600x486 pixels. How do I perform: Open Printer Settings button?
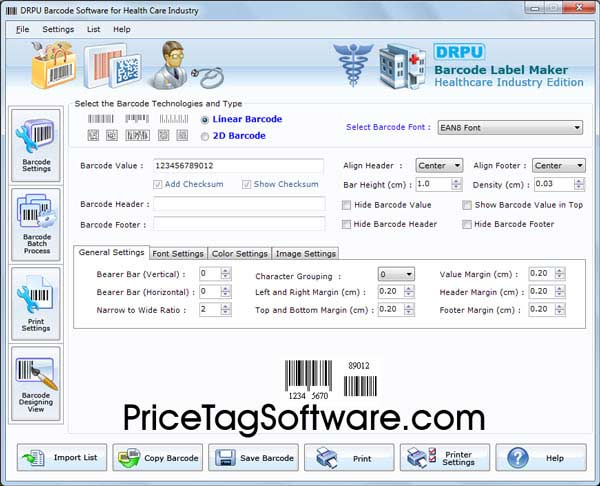coord(445,457)
